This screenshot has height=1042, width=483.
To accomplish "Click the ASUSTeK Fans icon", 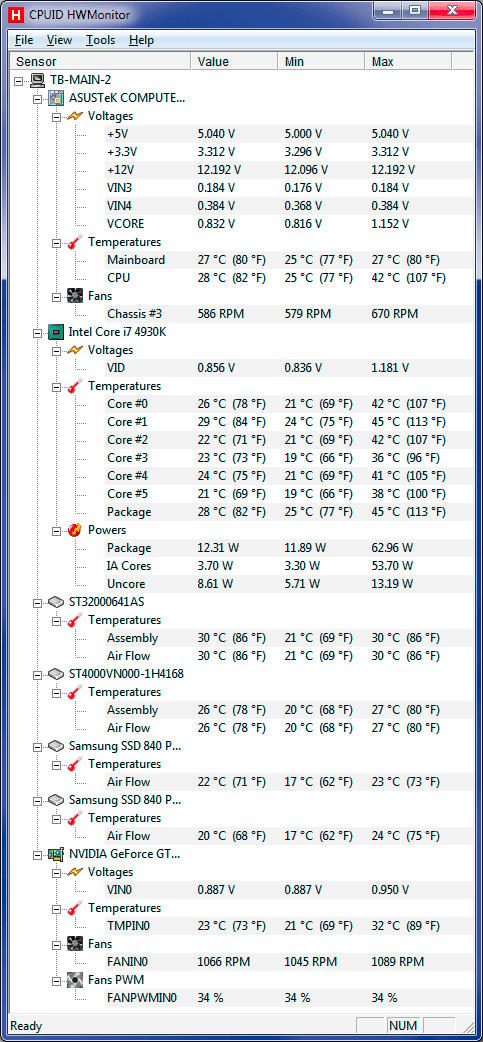I will pos(75,296).
